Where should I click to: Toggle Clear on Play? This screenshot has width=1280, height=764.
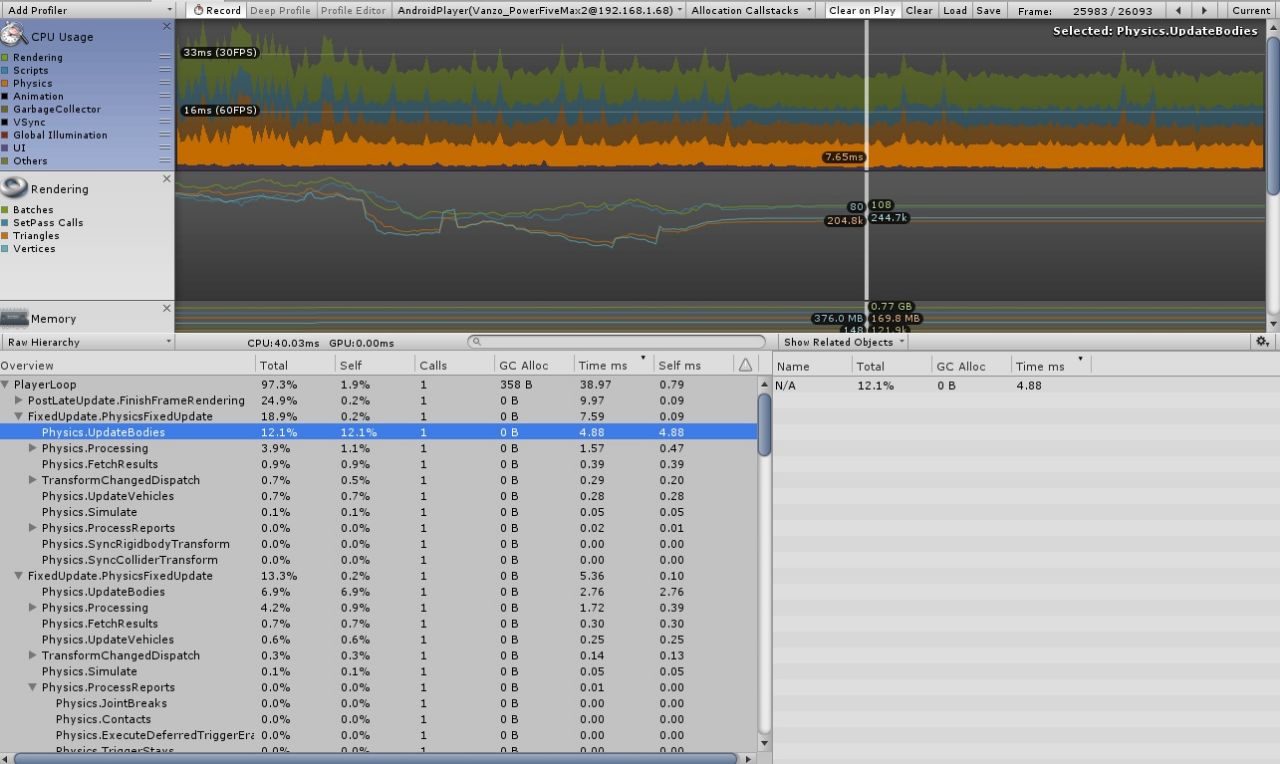click(x=862, y=10)
